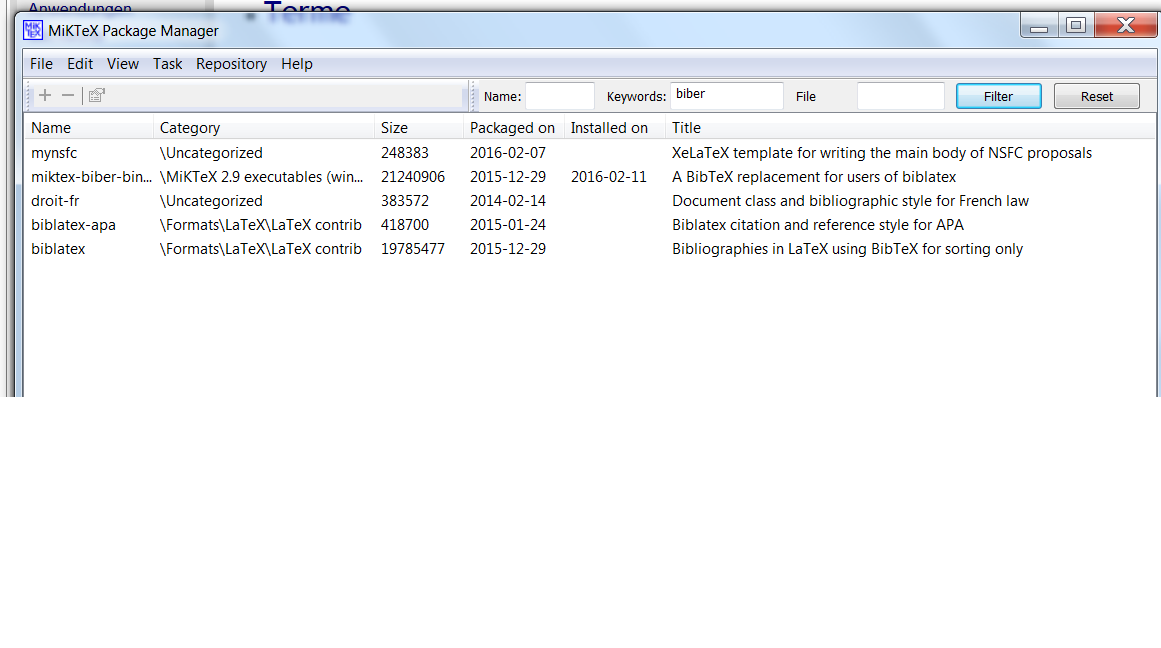
Task: Open the Repository menu
Action: tap(231, 64)
